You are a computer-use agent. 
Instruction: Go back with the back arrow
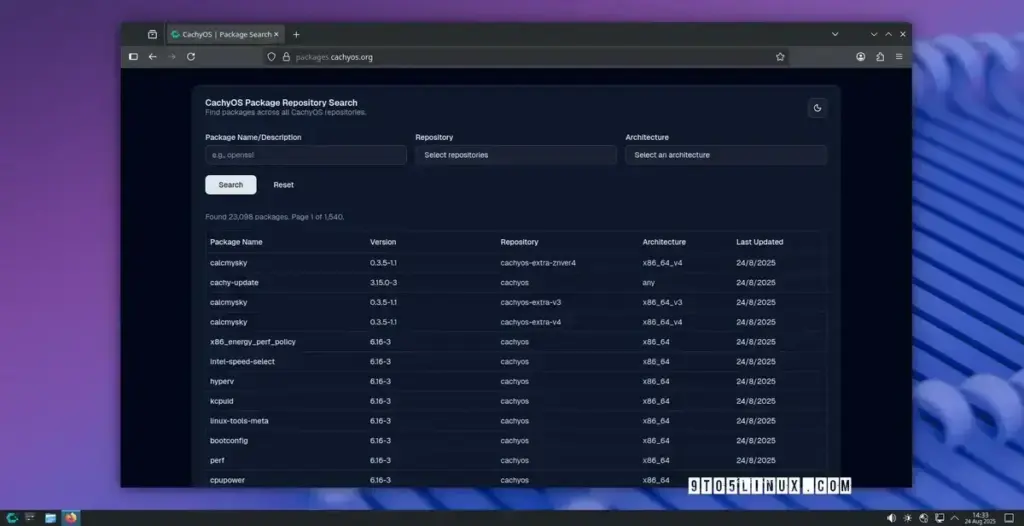[152, 57]
